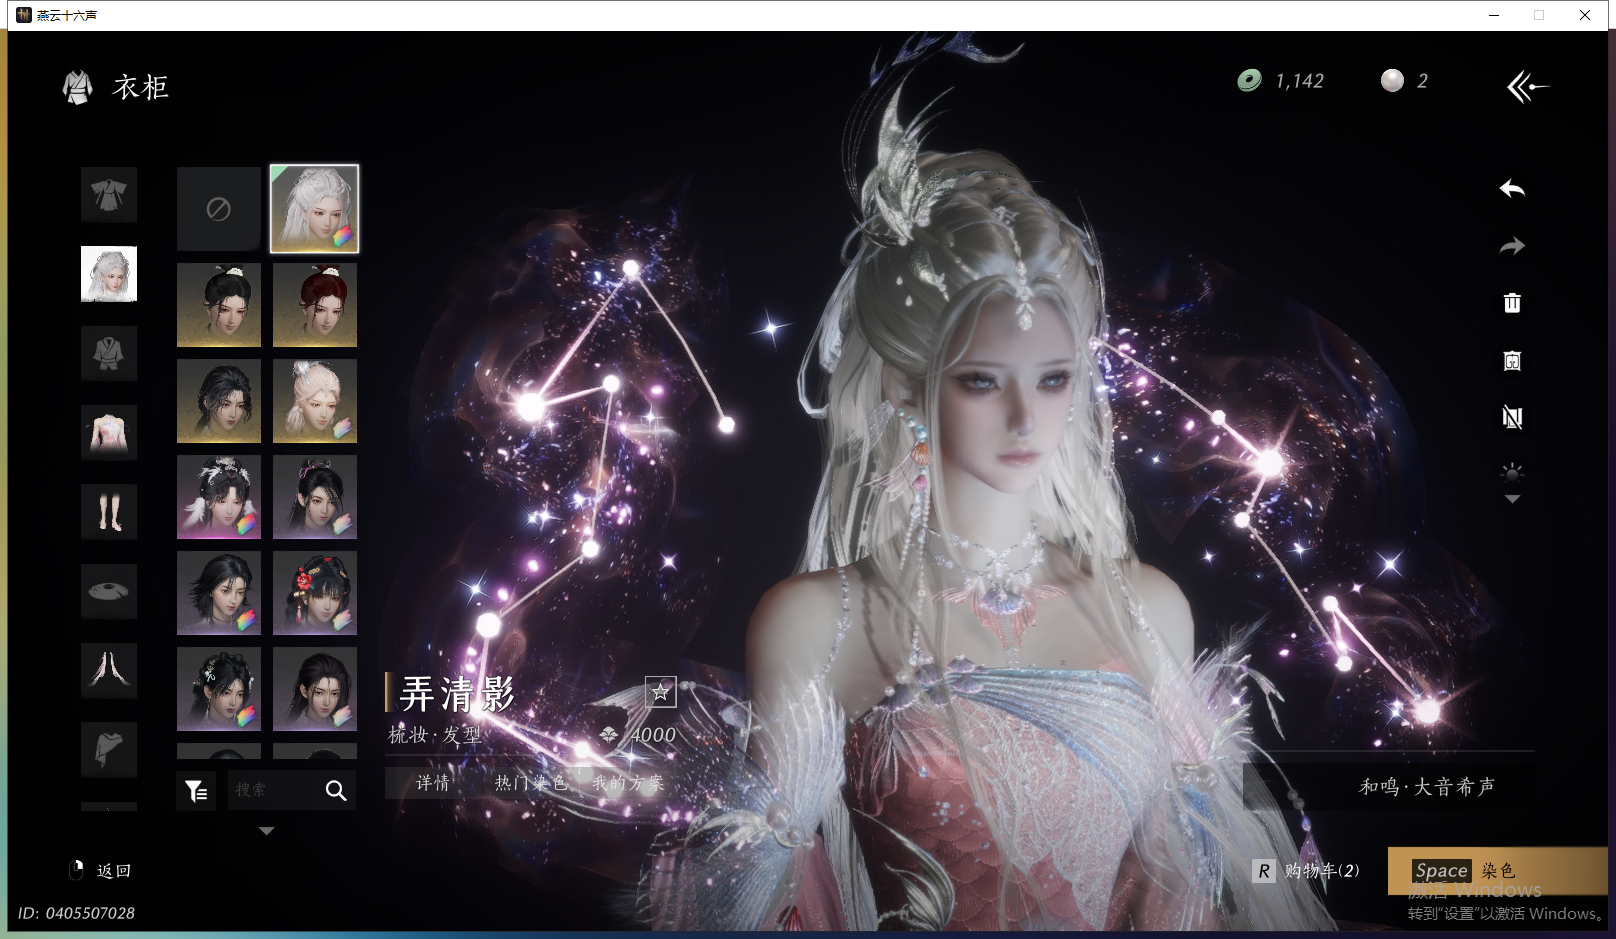The height and width of the screenshot is (939, 1616).
Task: Click the filter list icon
Action: (x=196, y=791)
